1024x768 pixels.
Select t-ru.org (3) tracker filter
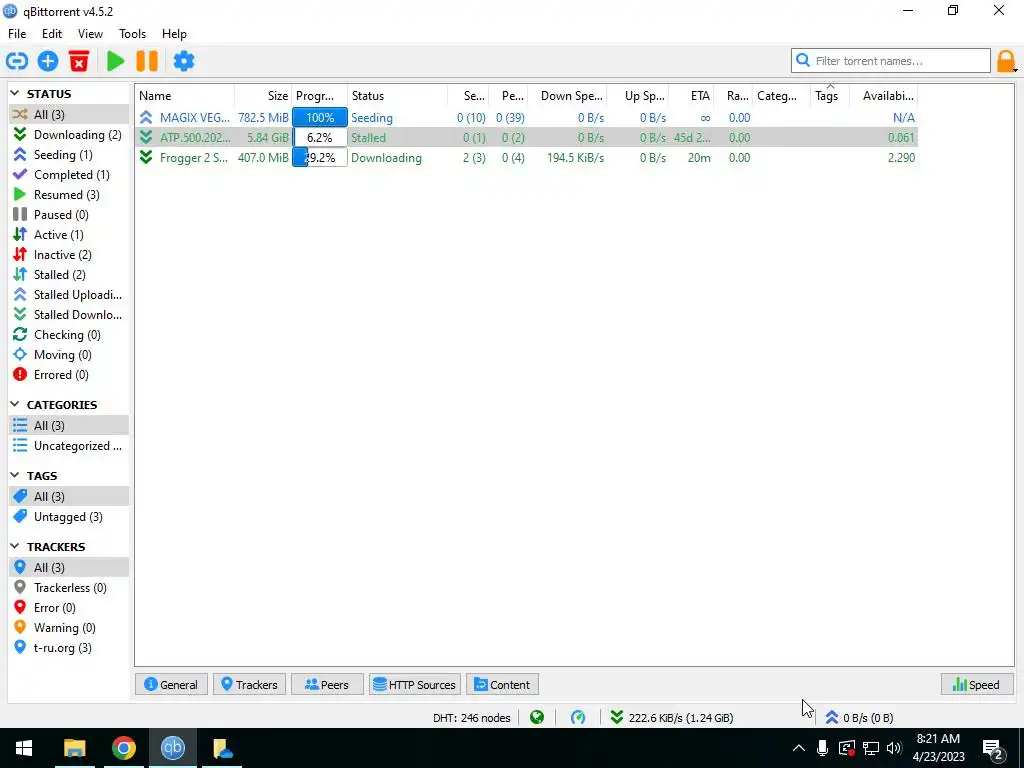[69, 648]
